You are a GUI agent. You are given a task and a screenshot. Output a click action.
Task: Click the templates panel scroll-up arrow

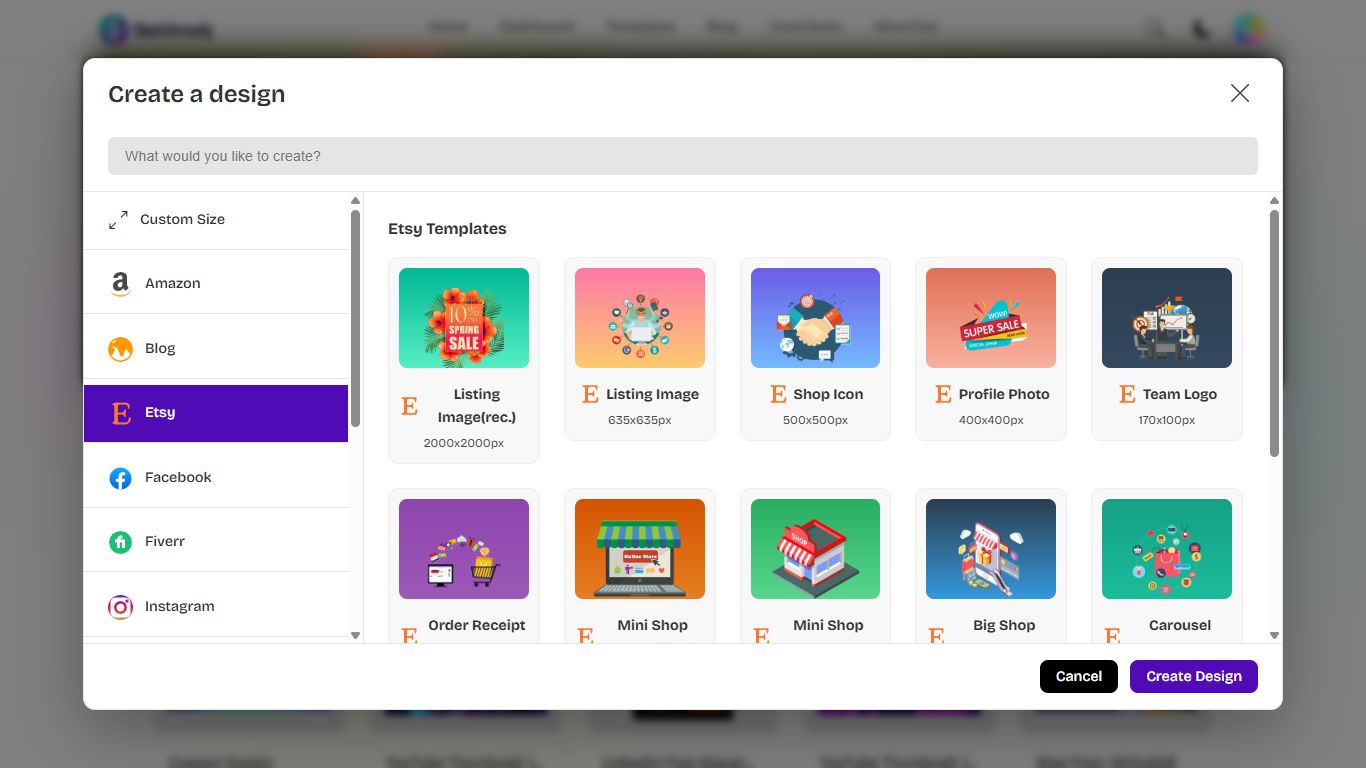[x=1274, y=201]
